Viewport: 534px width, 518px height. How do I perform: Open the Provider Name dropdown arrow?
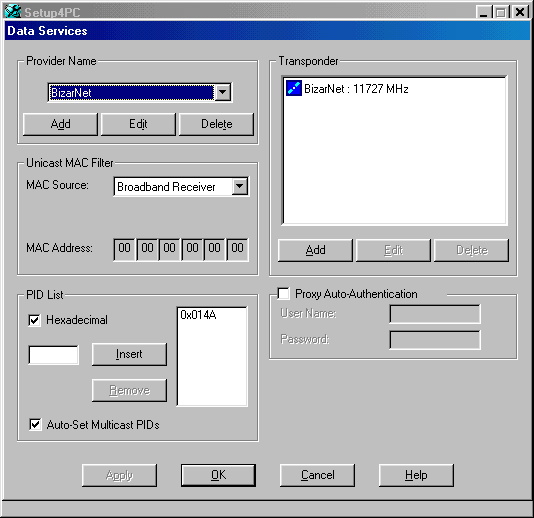[223, 92]
